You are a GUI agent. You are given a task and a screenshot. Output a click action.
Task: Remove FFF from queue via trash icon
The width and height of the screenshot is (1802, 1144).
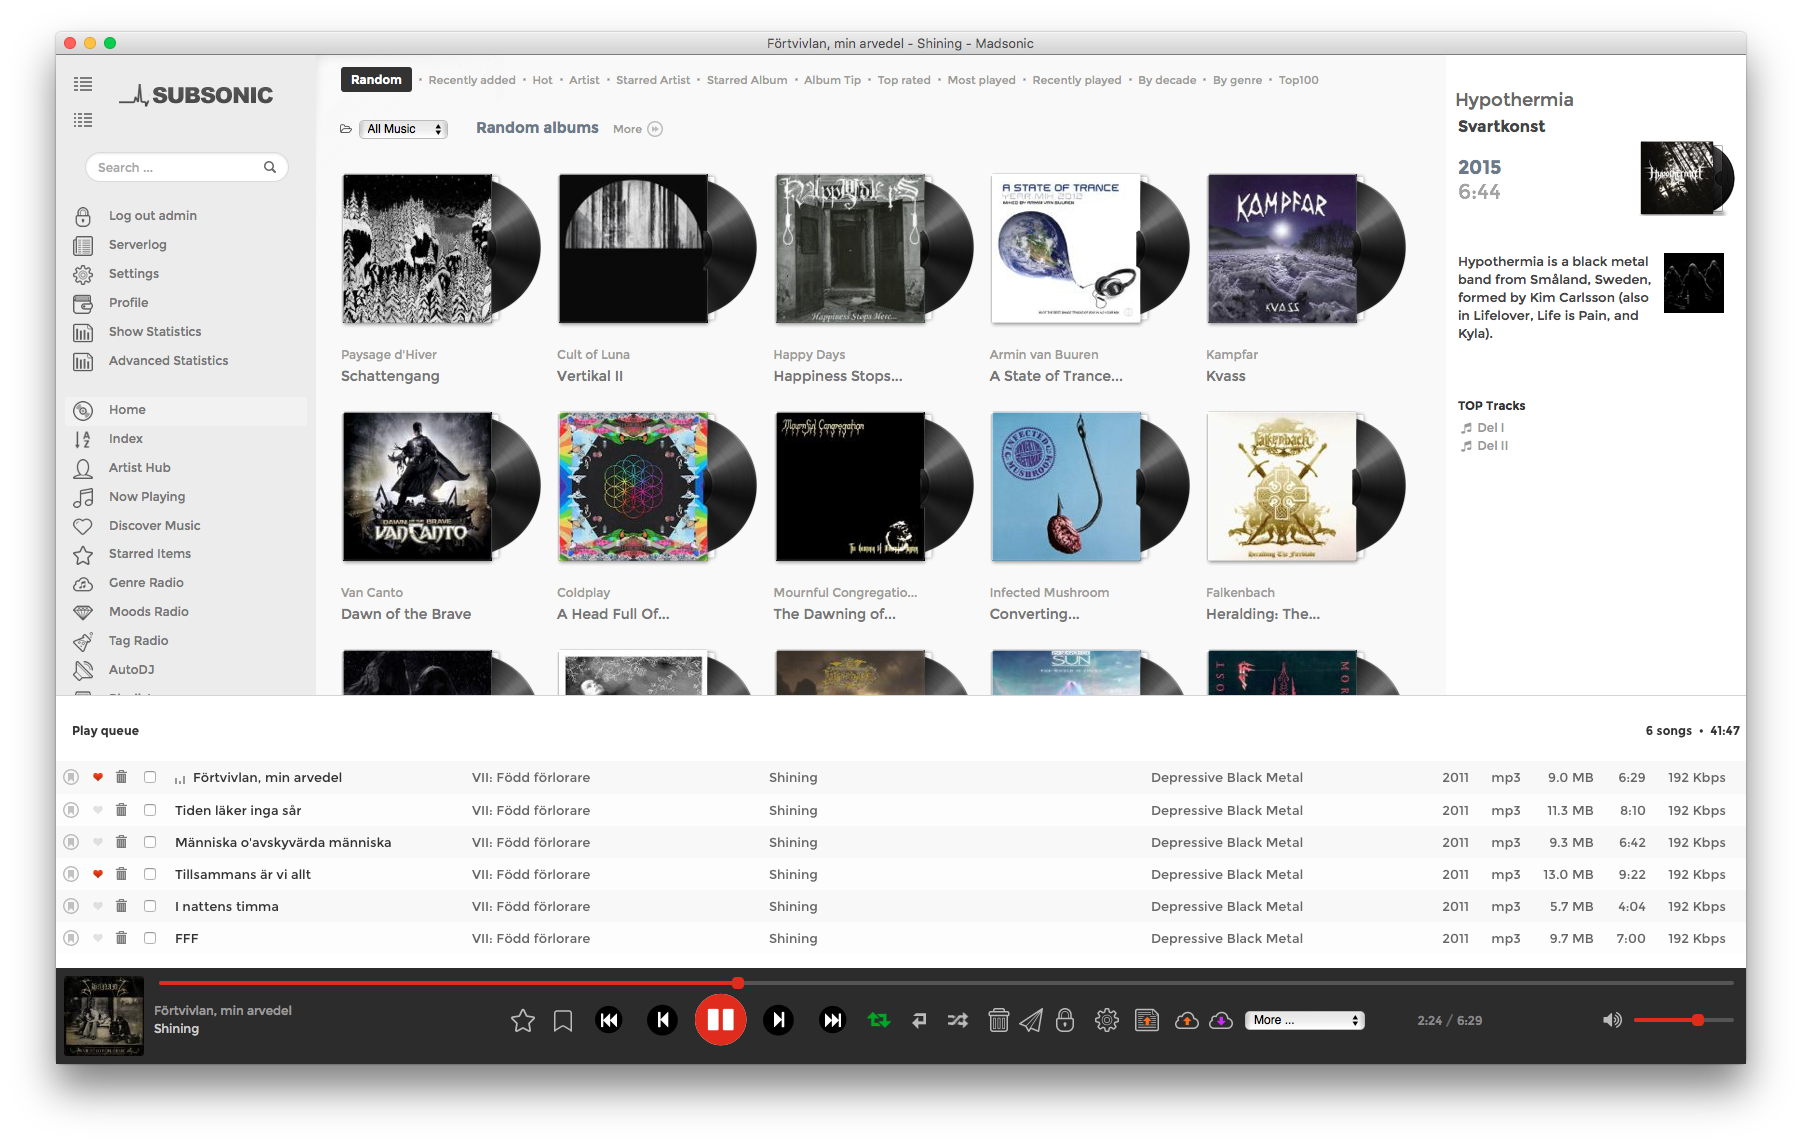click(x=121, y=938)
